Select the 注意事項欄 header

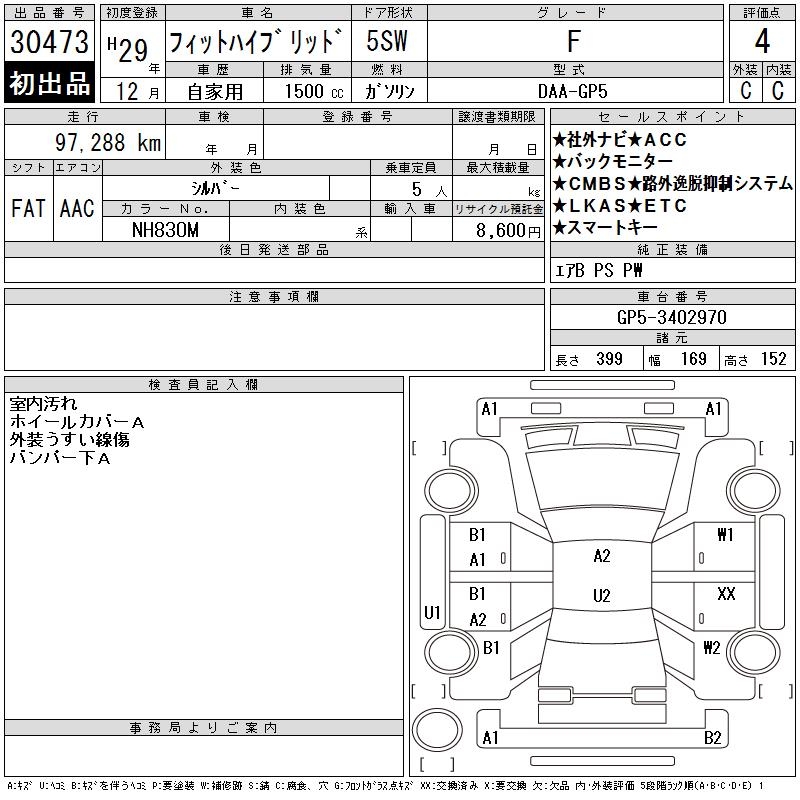click(x=274, y=296)
